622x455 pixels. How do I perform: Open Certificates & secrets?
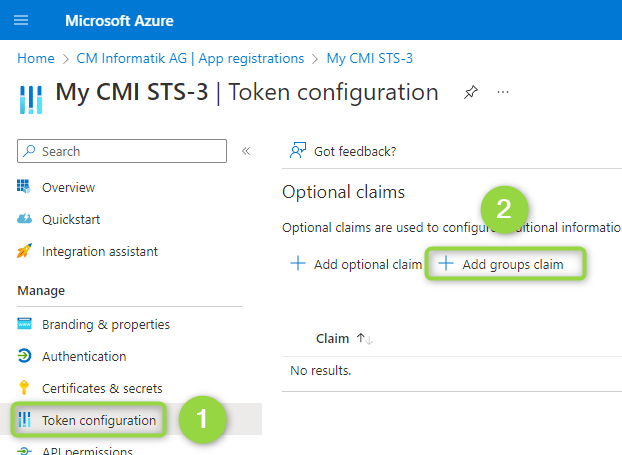tap(102, 388)
